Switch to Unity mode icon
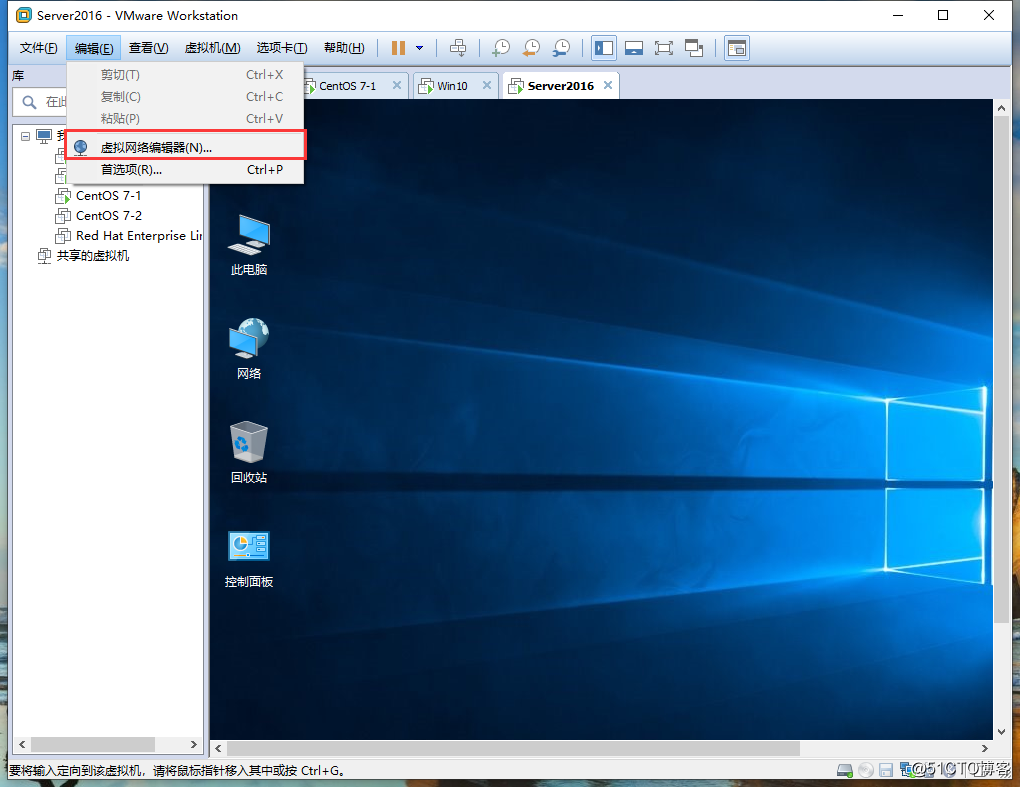The width and height of the screenshot is (1020, 787). [694, 48]
